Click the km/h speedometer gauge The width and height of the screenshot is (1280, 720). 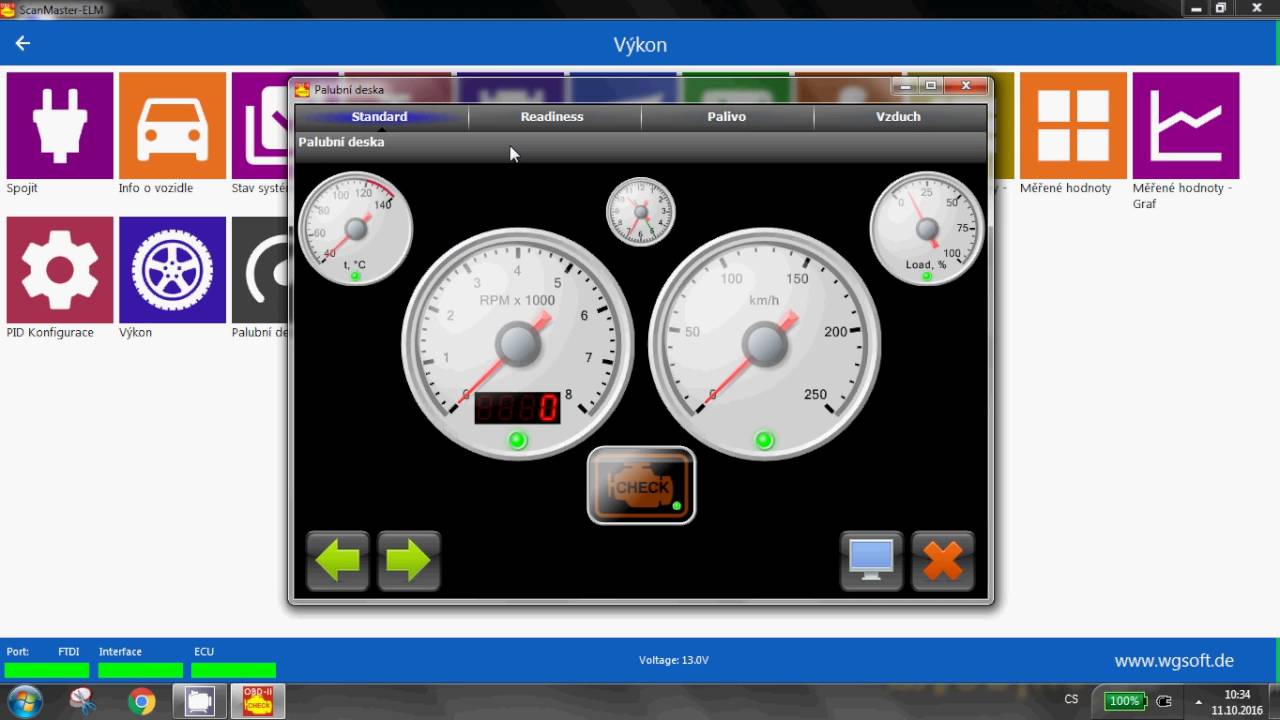765,344
